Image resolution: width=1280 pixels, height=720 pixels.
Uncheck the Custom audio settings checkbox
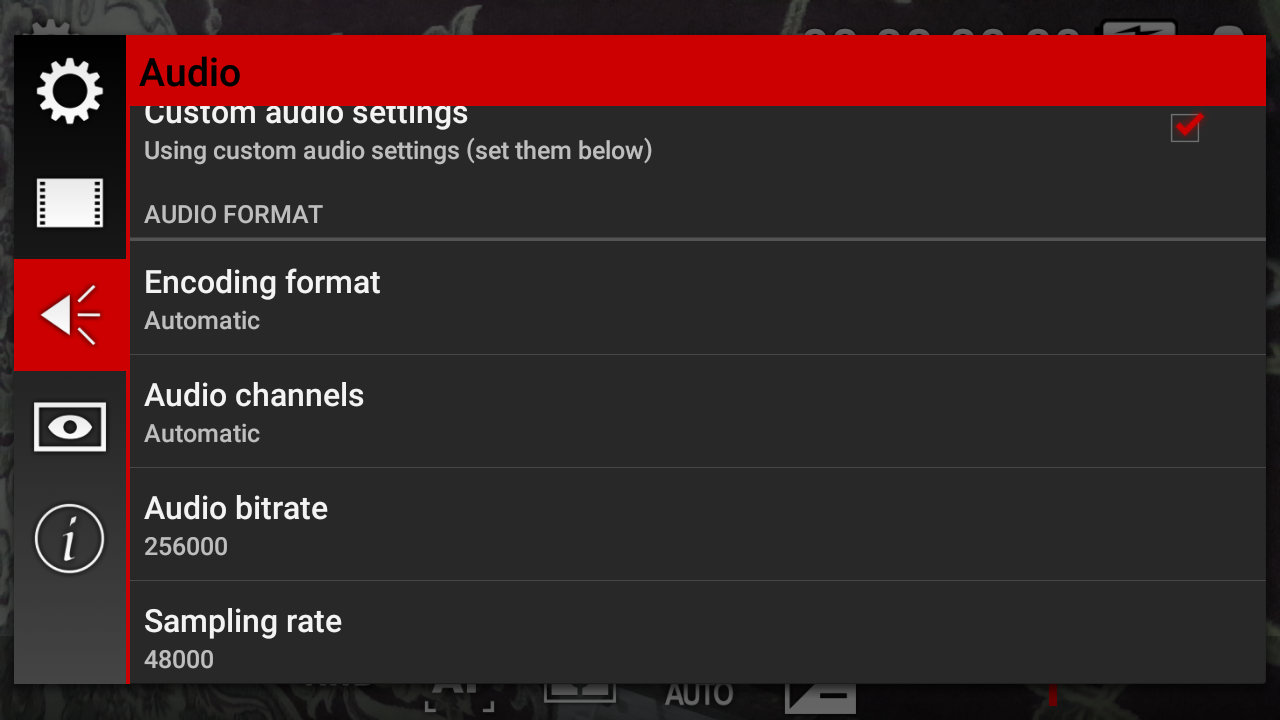(1185, 127)
